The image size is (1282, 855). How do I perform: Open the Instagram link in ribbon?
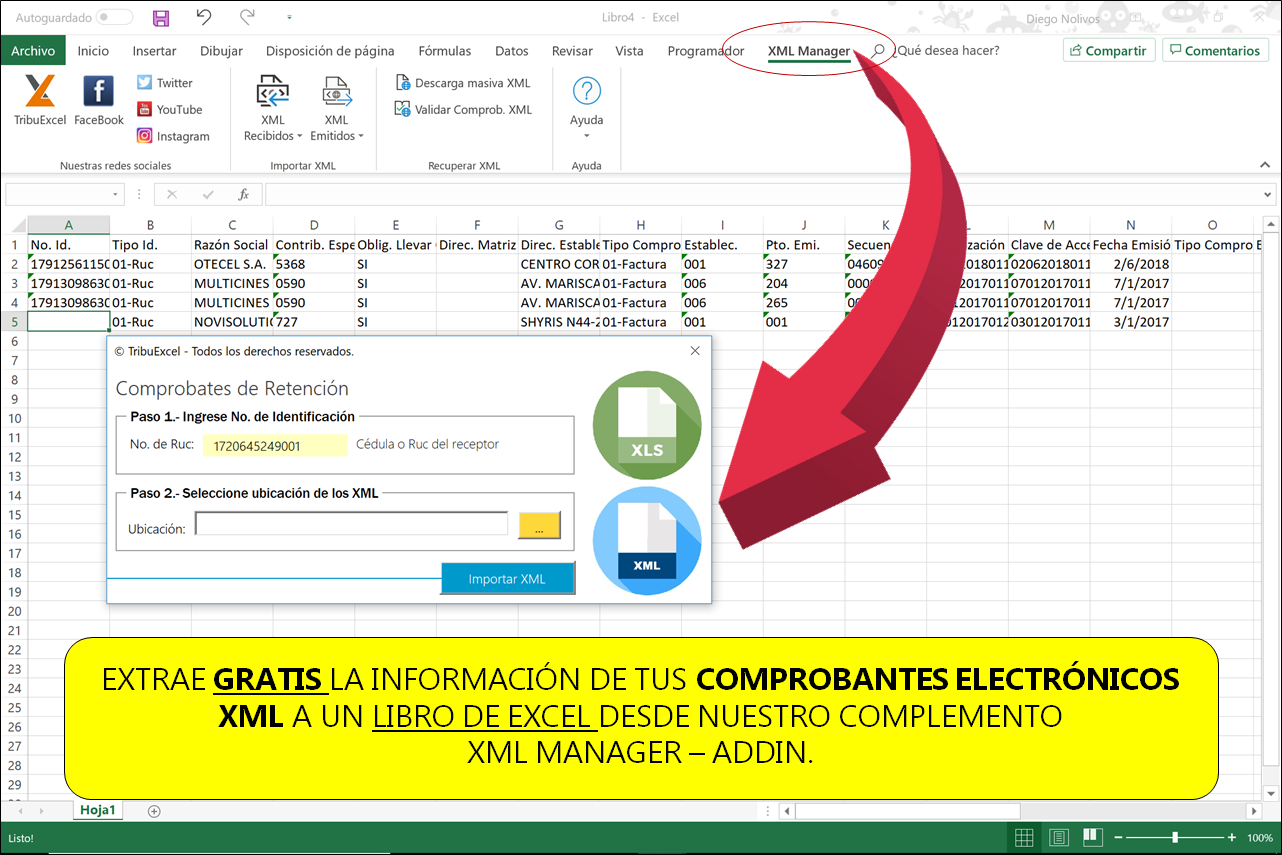[173, 137]
